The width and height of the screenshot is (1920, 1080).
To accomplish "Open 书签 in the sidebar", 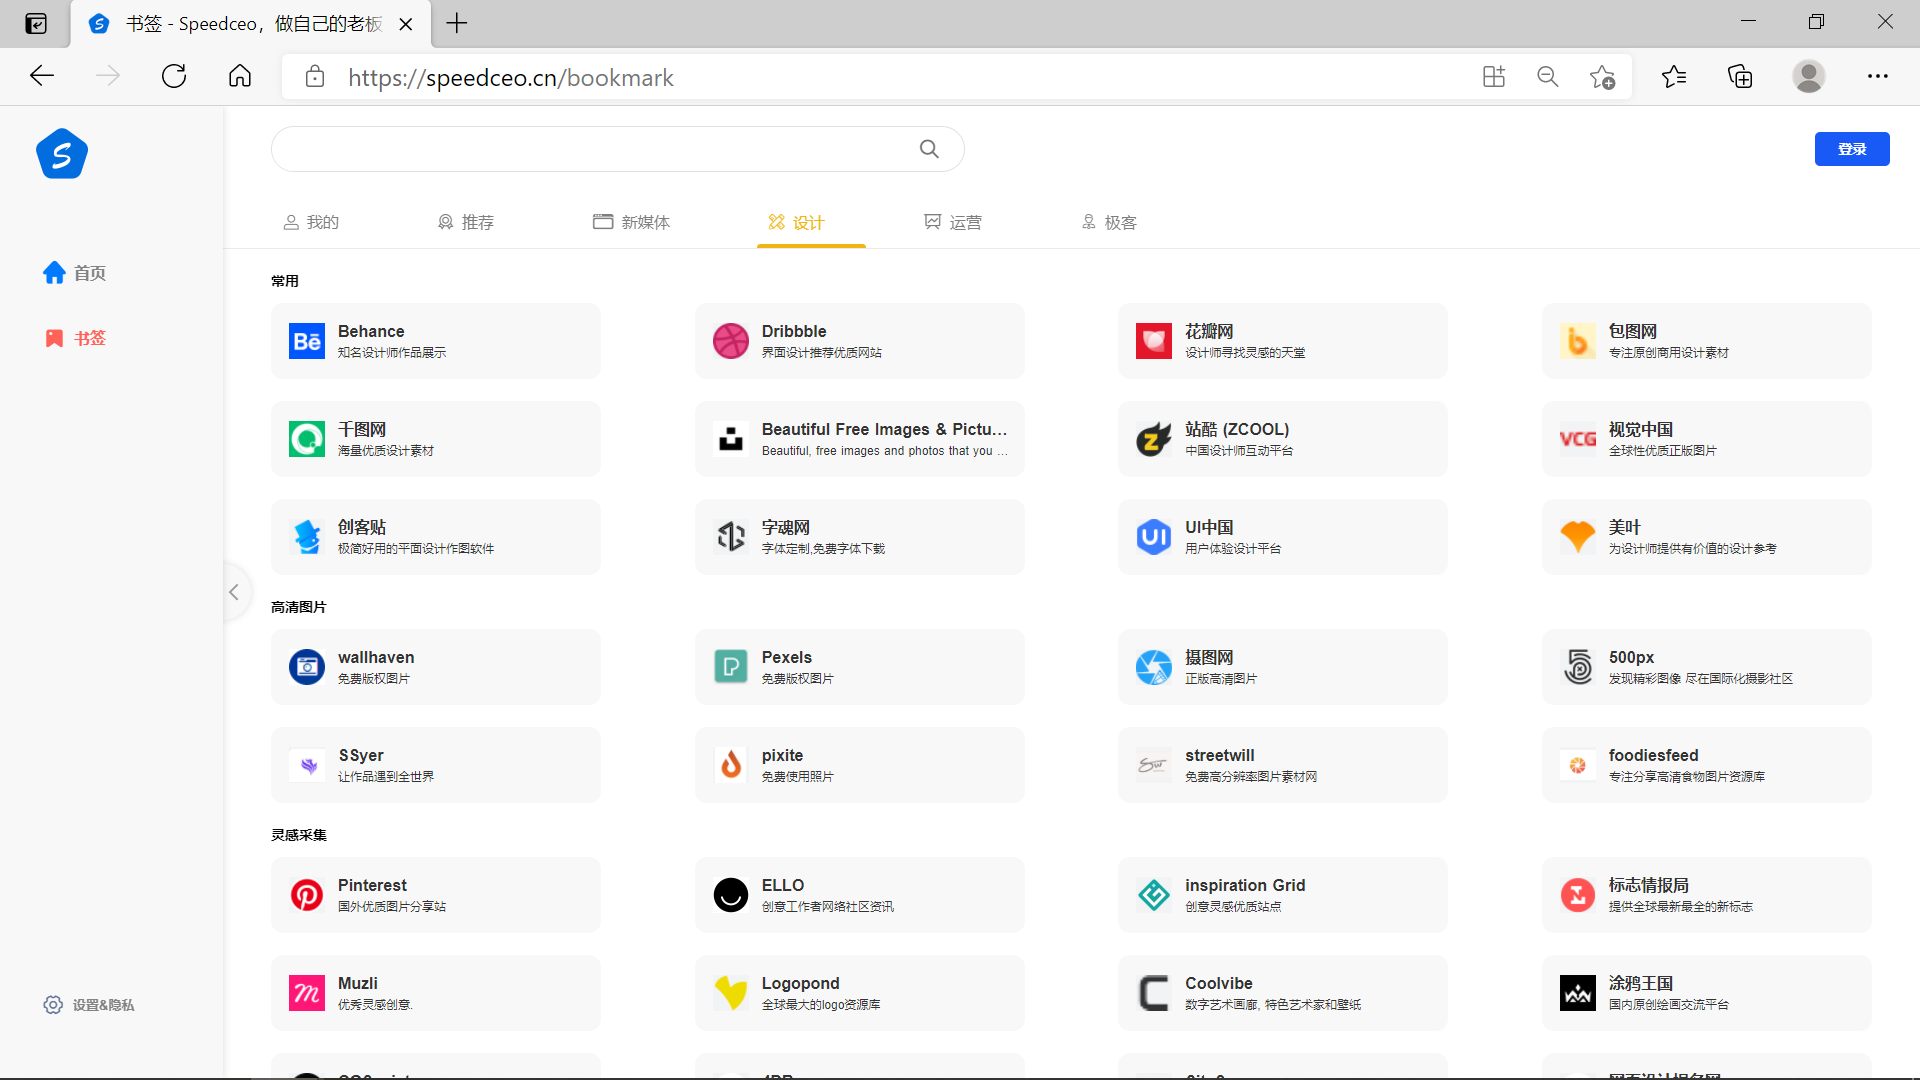I will tap(75, 338).
